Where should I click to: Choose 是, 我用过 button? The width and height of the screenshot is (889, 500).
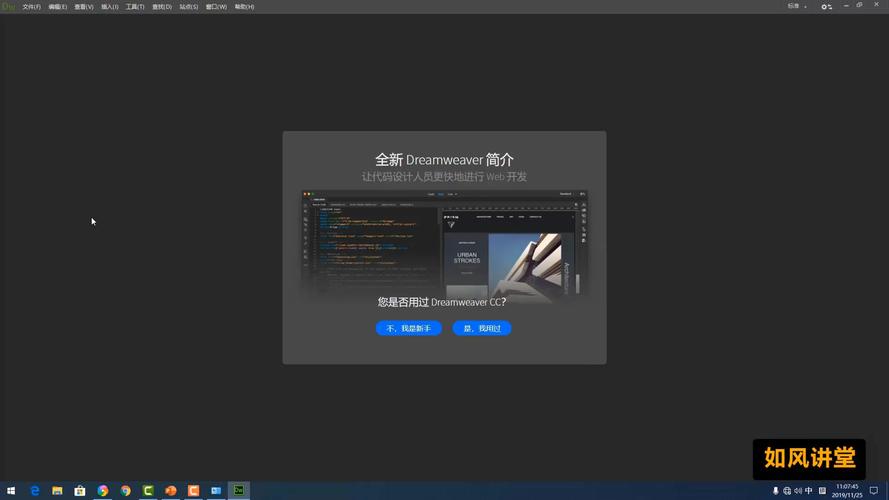coord(482,328)
